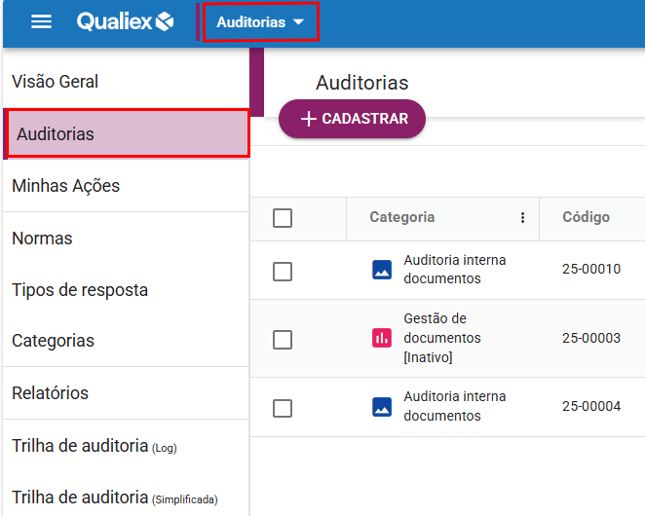Select checkbox for row 25-00003

pyautogui.click(x=283, y=340)
